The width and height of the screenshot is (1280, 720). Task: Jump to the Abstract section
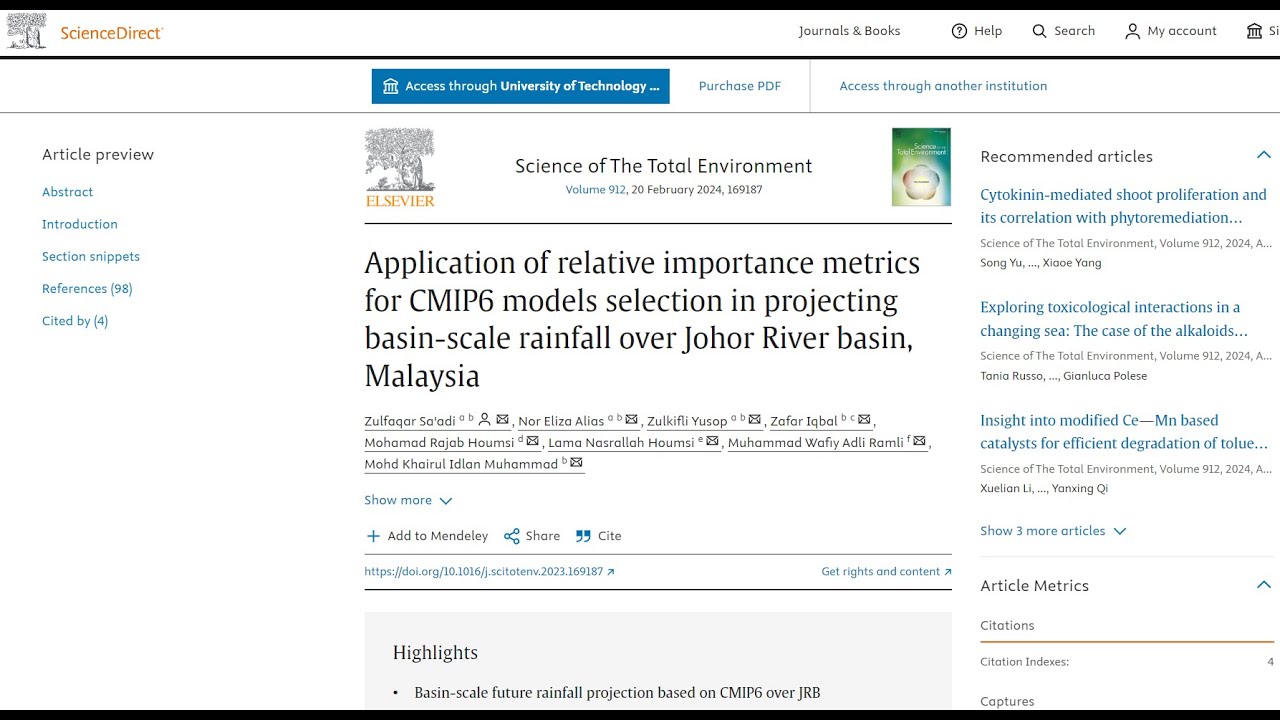(67, 192)
